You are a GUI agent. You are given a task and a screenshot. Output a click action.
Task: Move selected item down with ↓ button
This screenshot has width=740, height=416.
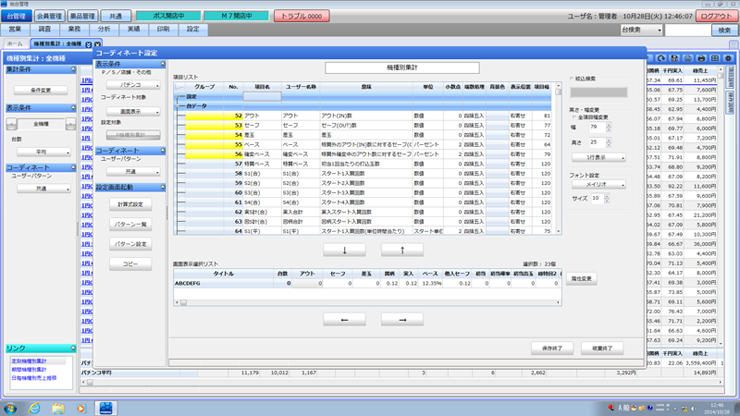(x=345, y=250)
